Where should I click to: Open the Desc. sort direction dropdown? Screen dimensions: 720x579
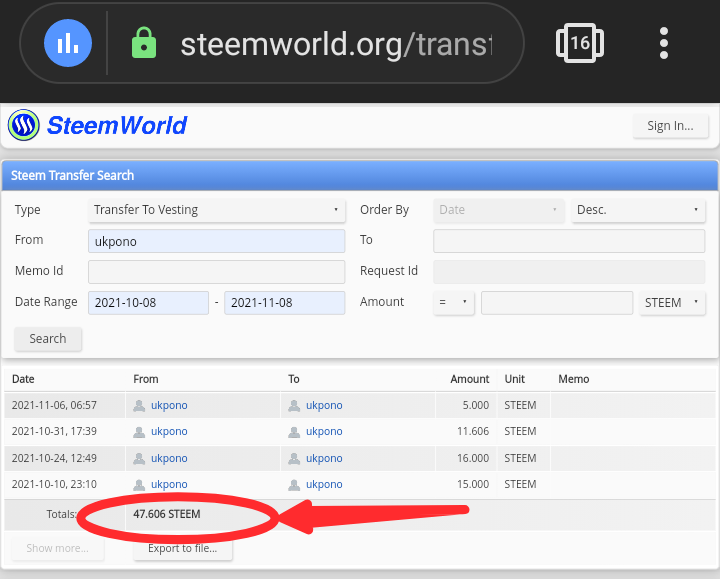tap(638, 210)
